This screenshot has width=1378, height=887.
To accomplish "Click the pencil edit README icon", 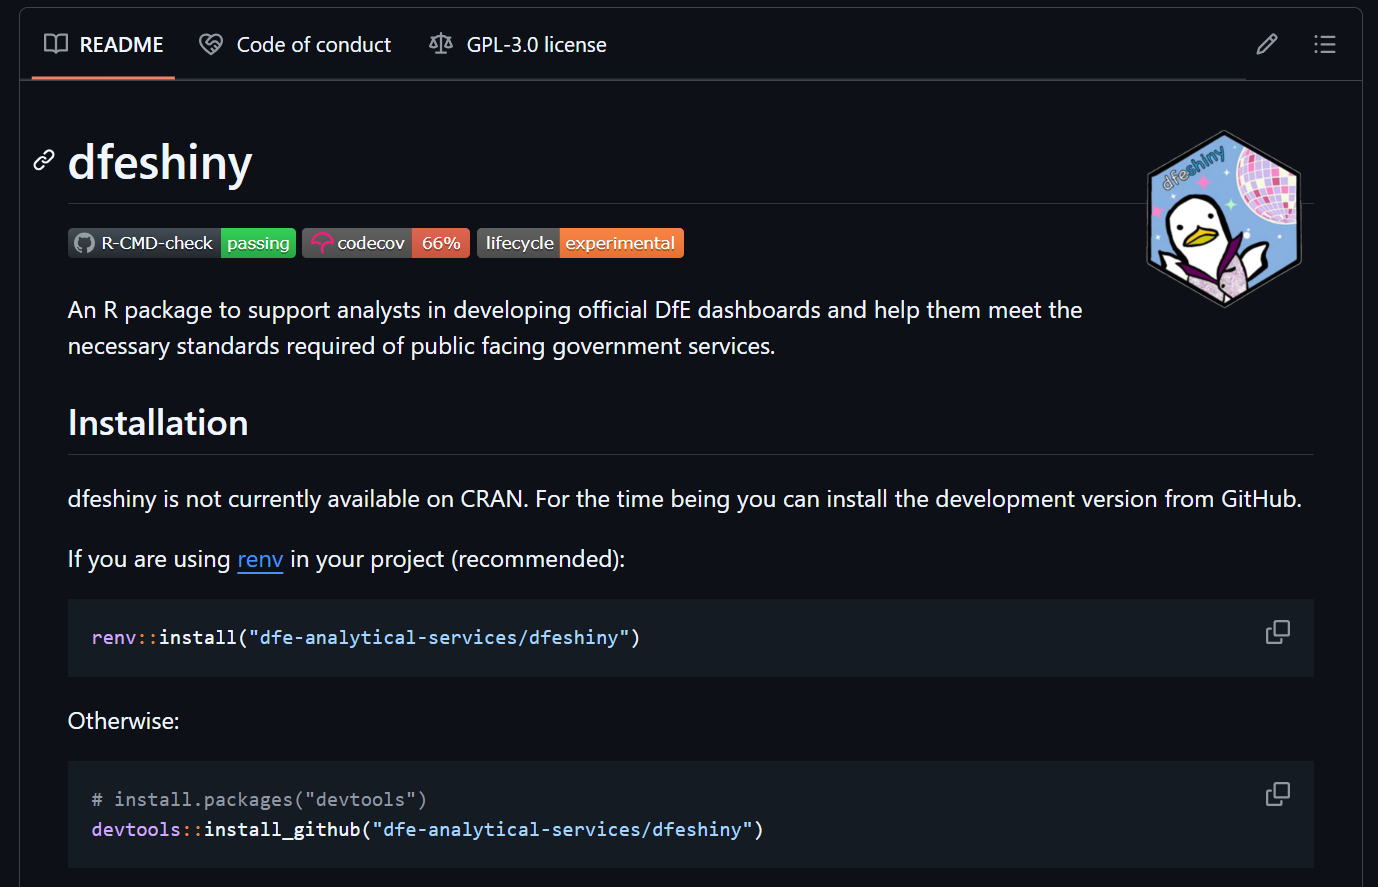I will pos(1266,44).
